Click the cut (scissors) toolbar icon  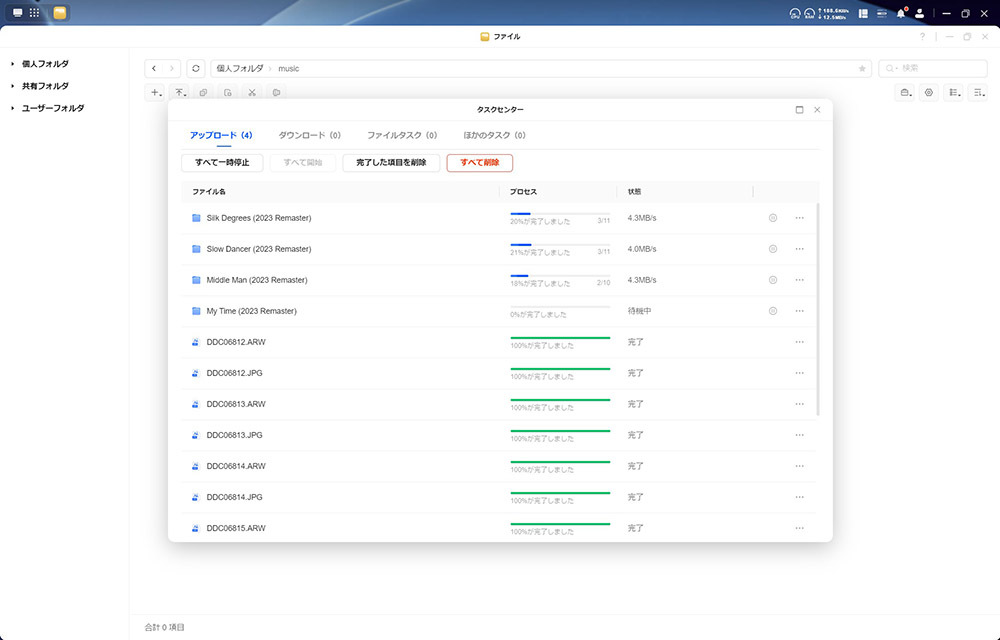click(252, 93)
